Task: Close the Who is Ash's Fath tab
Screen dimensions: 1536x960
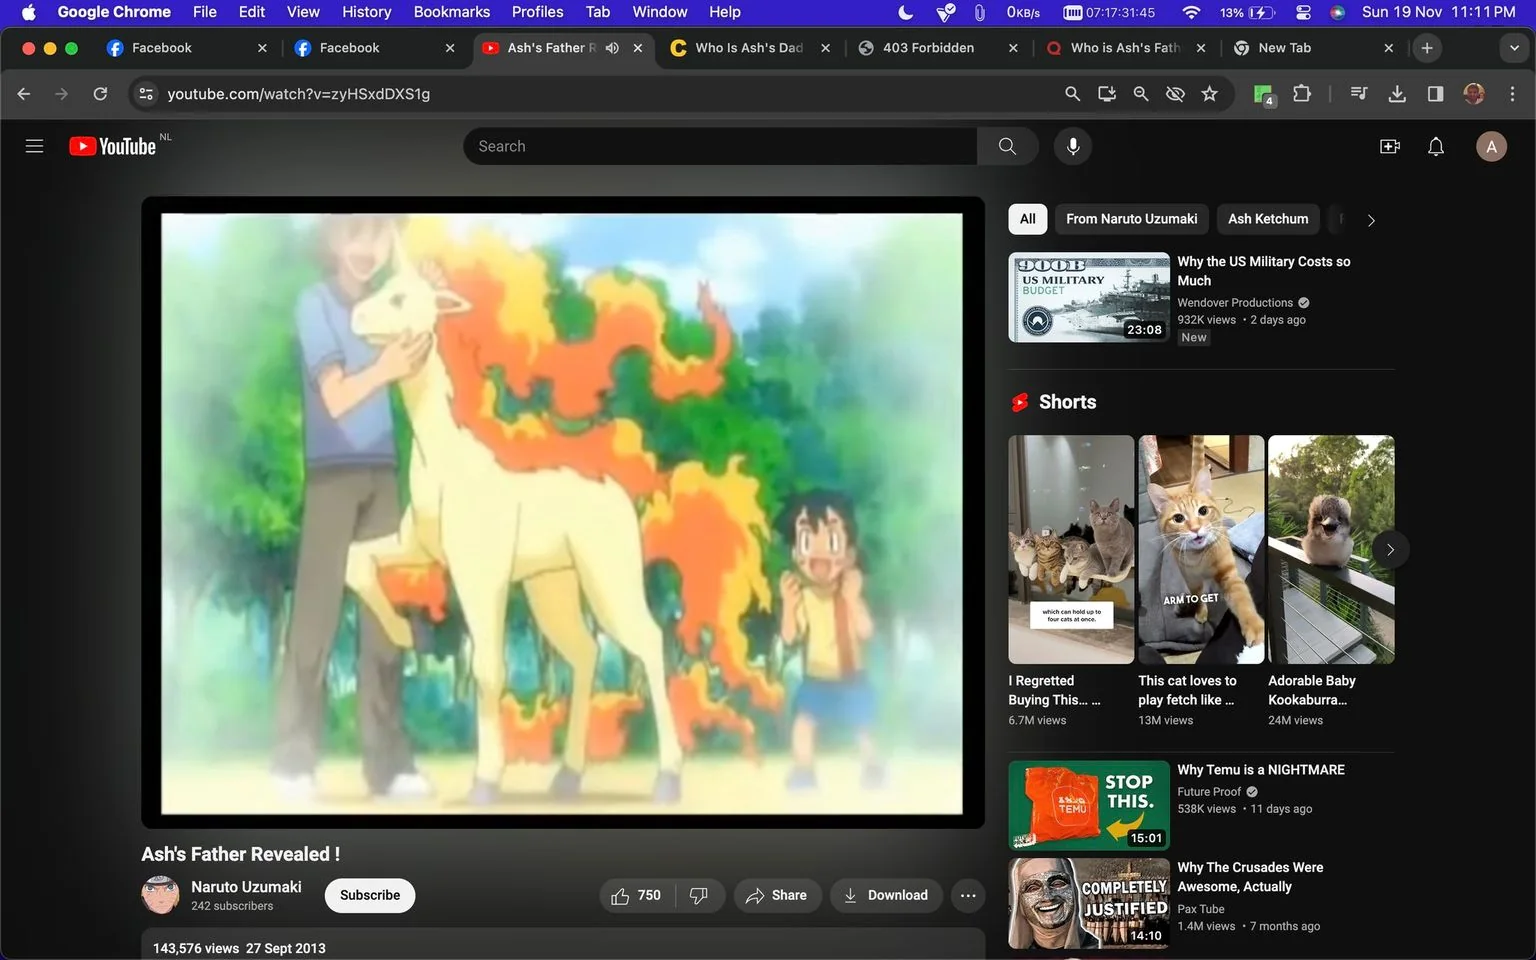Action: [x=1200, y=48]
